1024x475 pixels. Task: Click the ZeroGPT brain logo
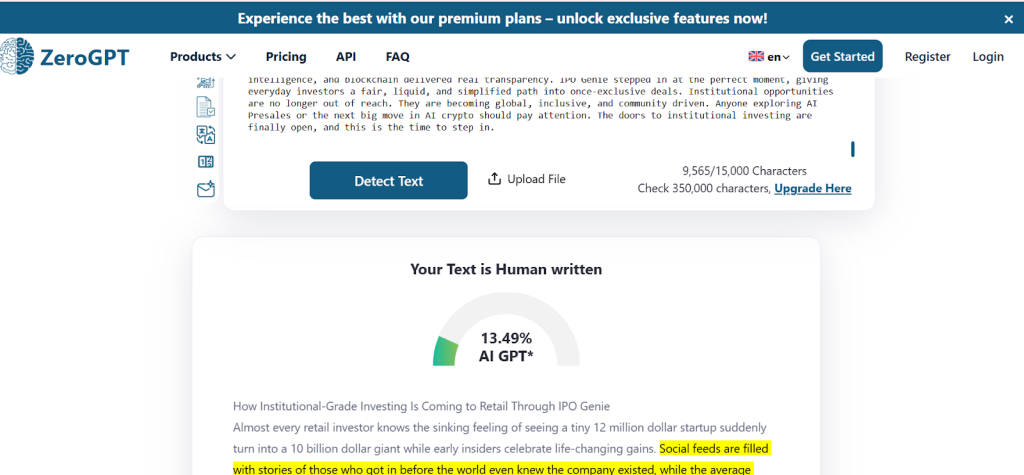(x=18, y=57)
